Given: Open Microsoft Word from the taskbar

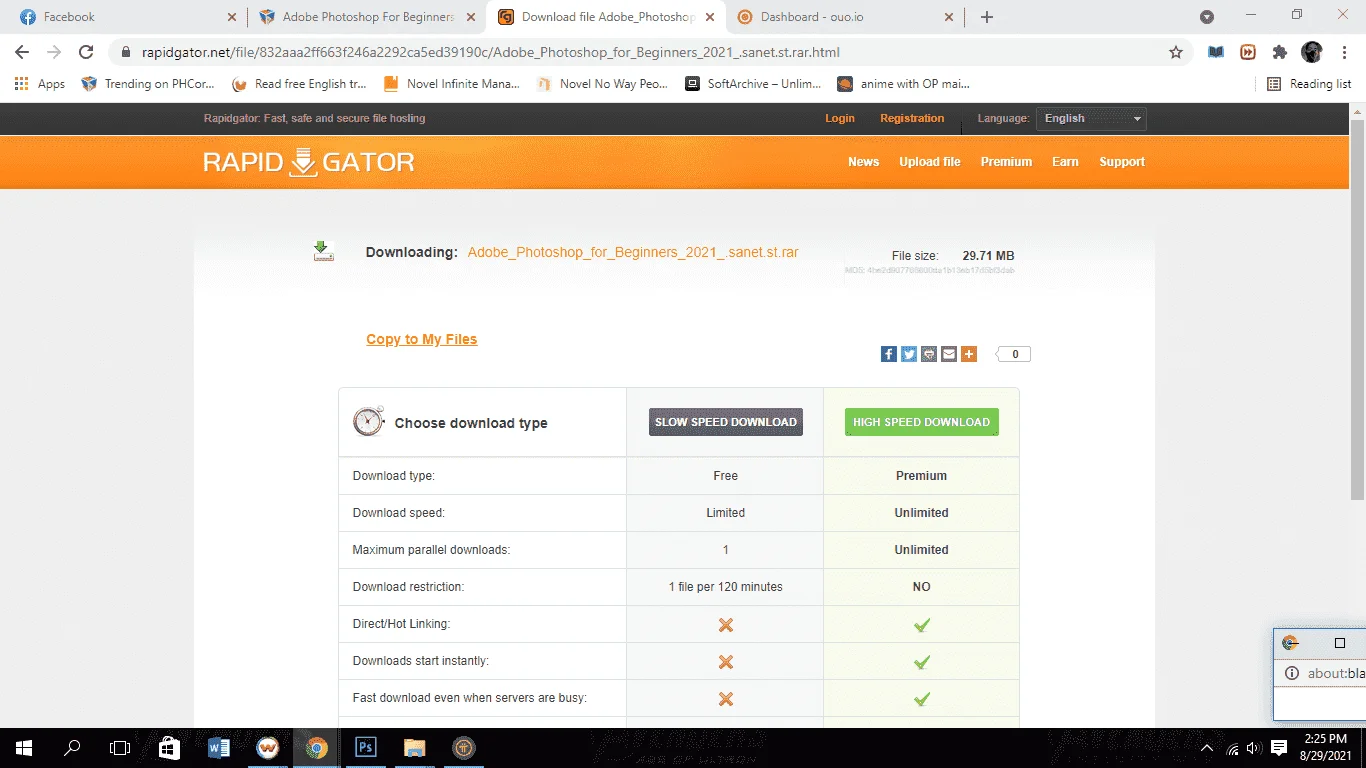Looking at the screenshot, I should [x=218, y=747].
